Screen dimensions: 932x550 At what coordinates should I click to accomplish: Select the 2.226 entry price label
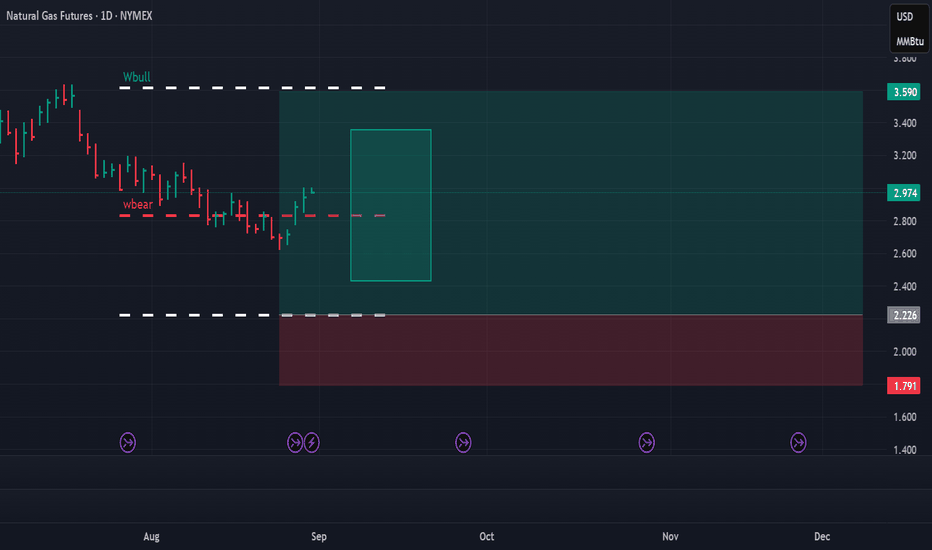tap(903, 315)
